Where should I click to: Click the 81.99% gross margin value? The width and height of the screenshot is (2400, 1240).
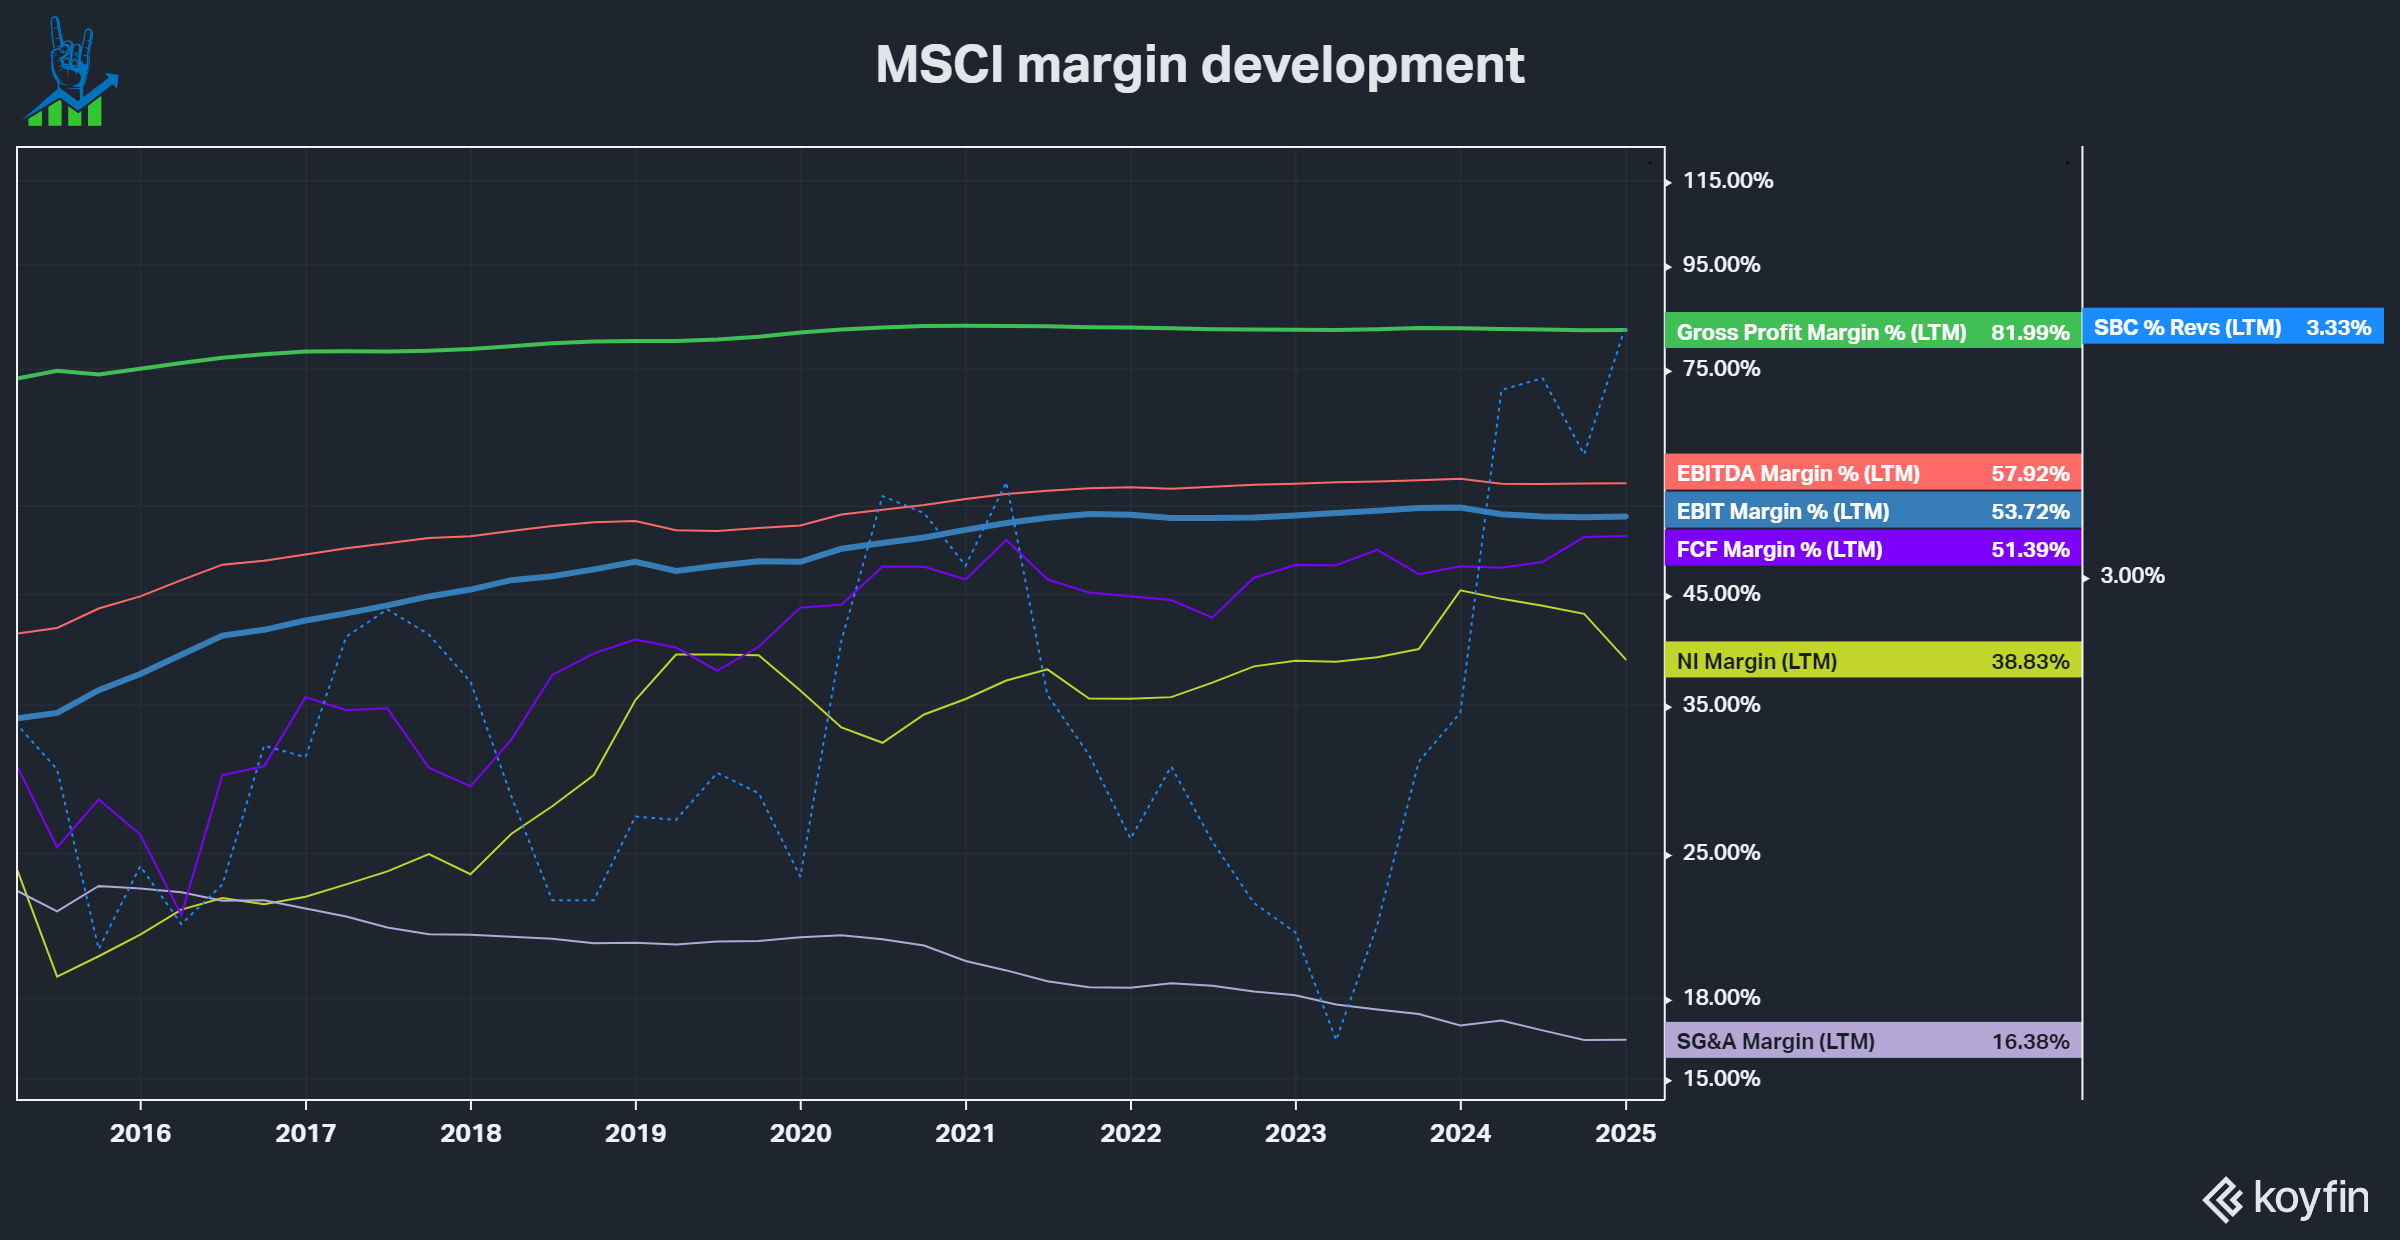2030,332
